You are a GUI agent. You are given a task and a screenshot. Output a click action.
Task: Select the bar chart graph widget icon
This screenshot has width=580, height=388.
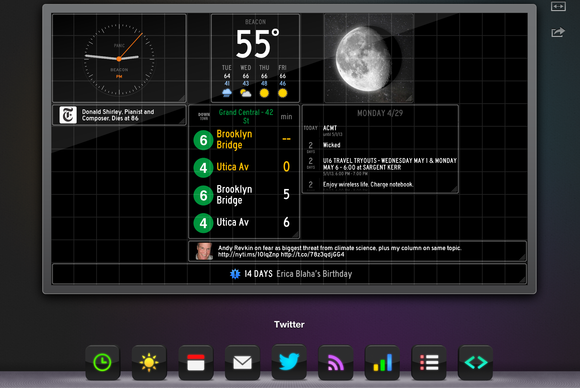pos(382,362)
